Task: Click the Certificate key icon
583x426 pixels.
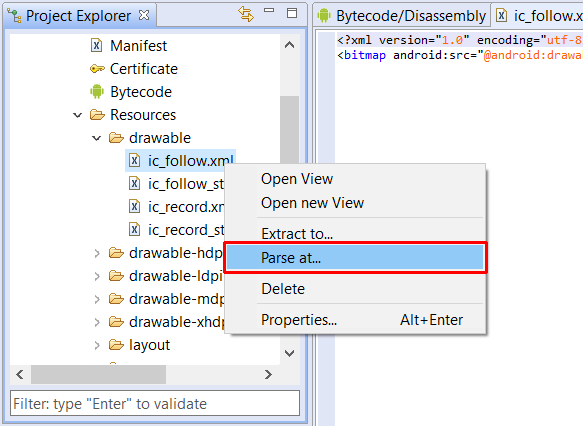Action: click(x=97, y=69)
